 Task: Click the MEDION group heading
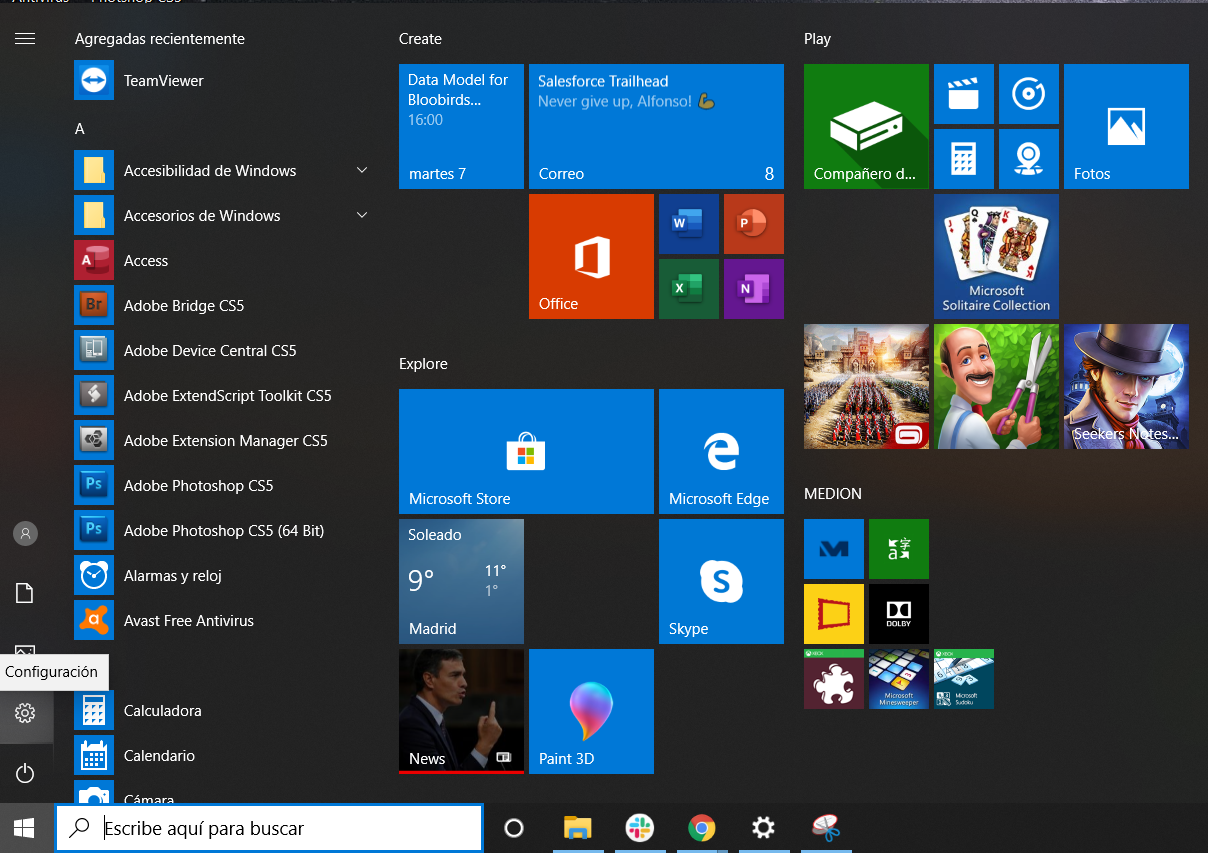point(833,494)
